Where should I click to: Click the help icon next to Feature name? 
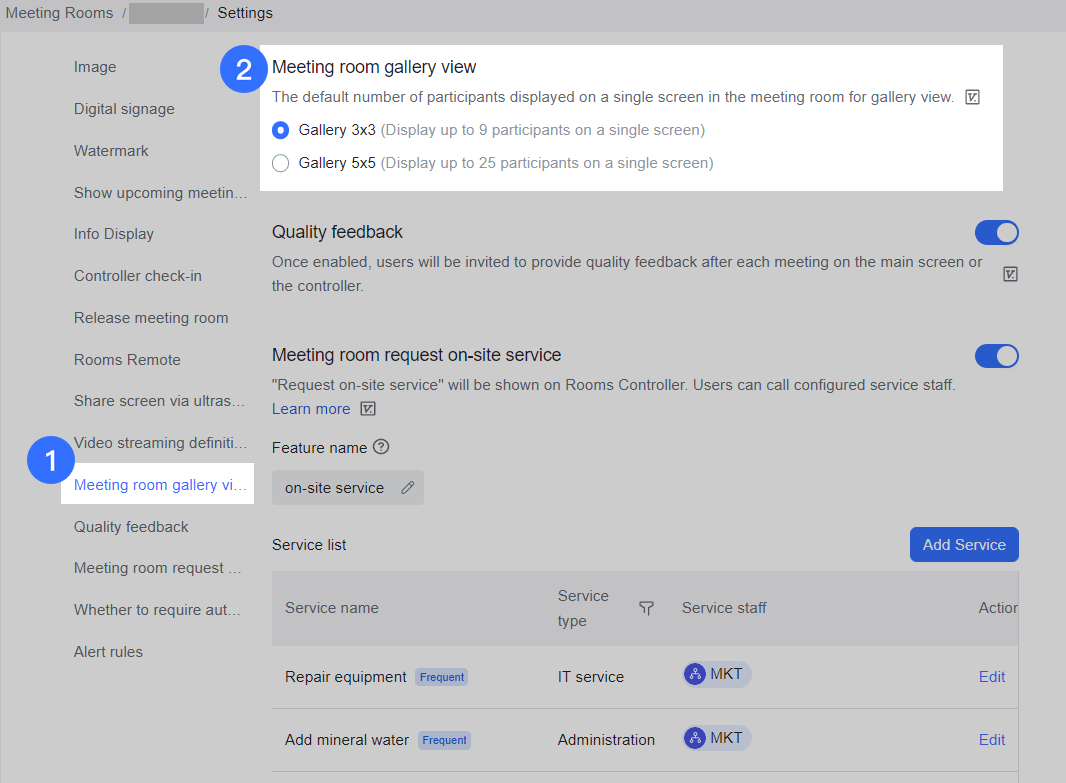pyautogui.click(x=381, y=447)
